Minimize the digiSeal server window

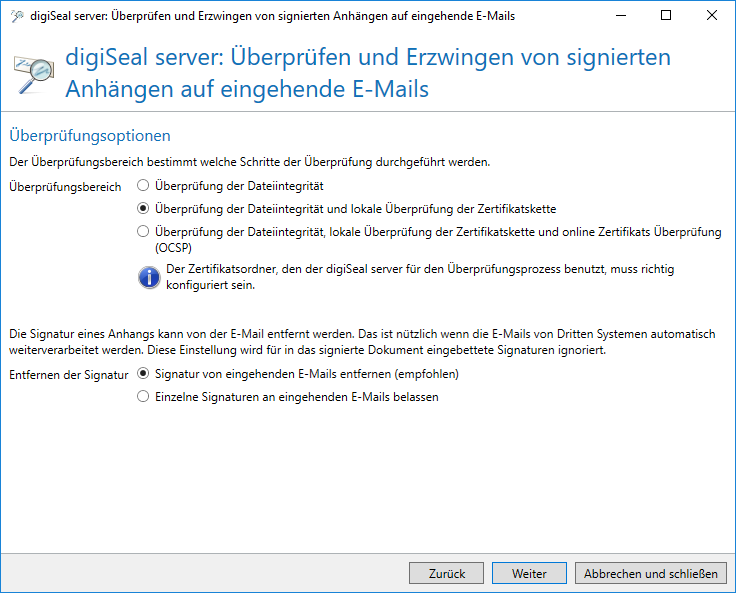tap(621, 15)
